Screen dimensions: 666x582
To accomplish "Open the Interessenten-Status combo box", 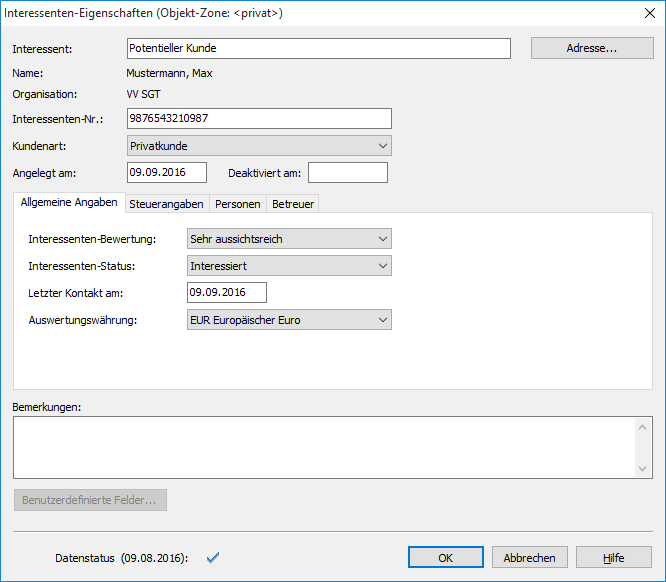I will pyautogui.click(x=289, y=266).
